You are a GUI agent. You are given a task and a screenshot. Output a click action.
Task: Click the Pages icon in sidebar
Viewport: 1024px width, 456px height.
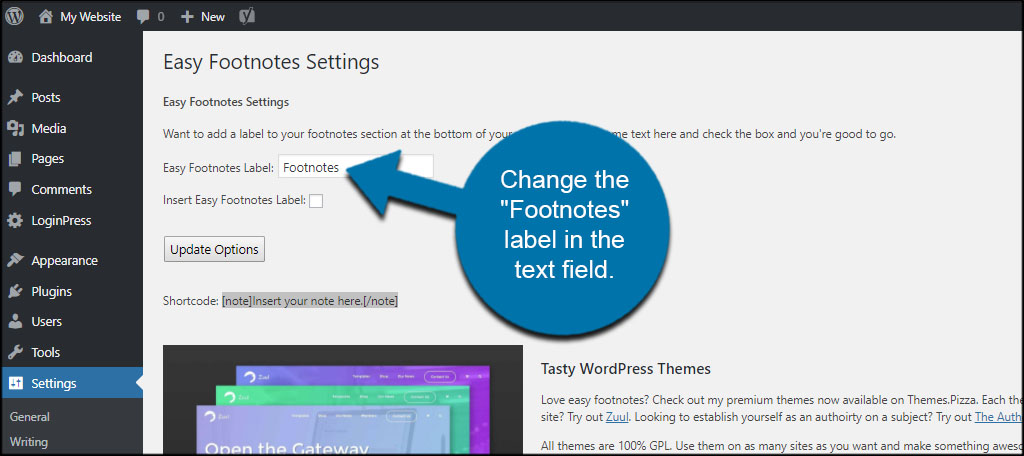point(15,159)
